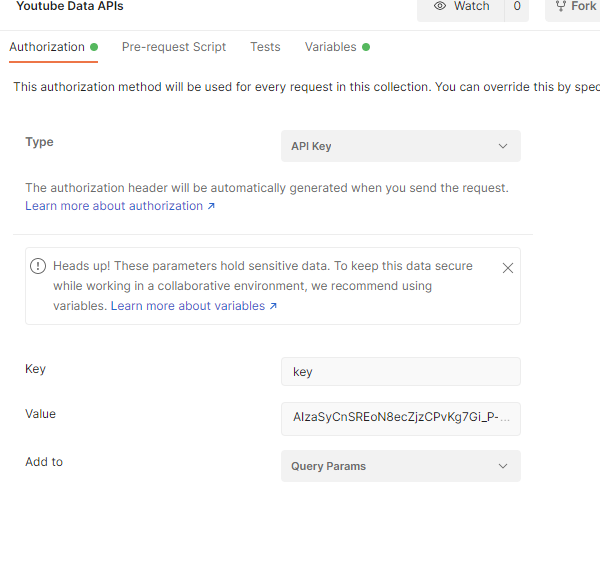Click the Watch button
This screenshot has width=600, height=564.
click(x=461, y=6)
